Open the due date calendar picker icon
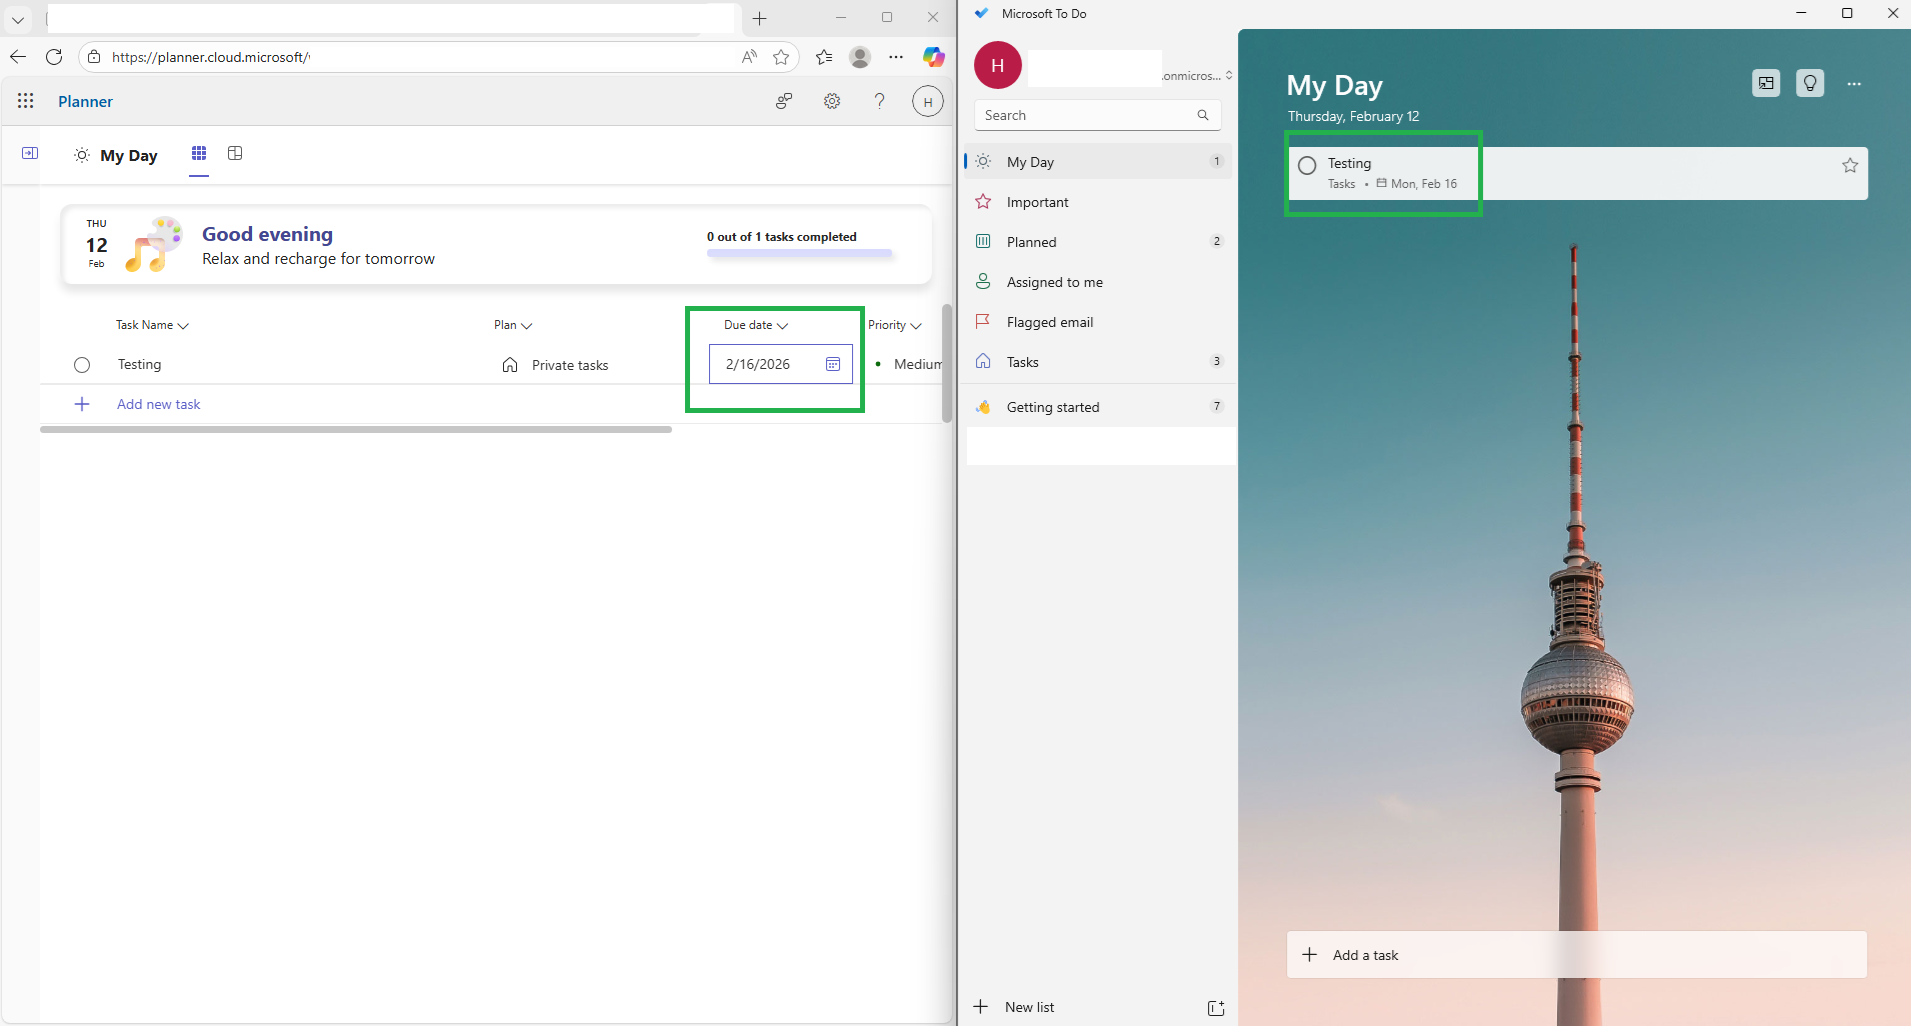1911x1026 pixels. point(833,364)
